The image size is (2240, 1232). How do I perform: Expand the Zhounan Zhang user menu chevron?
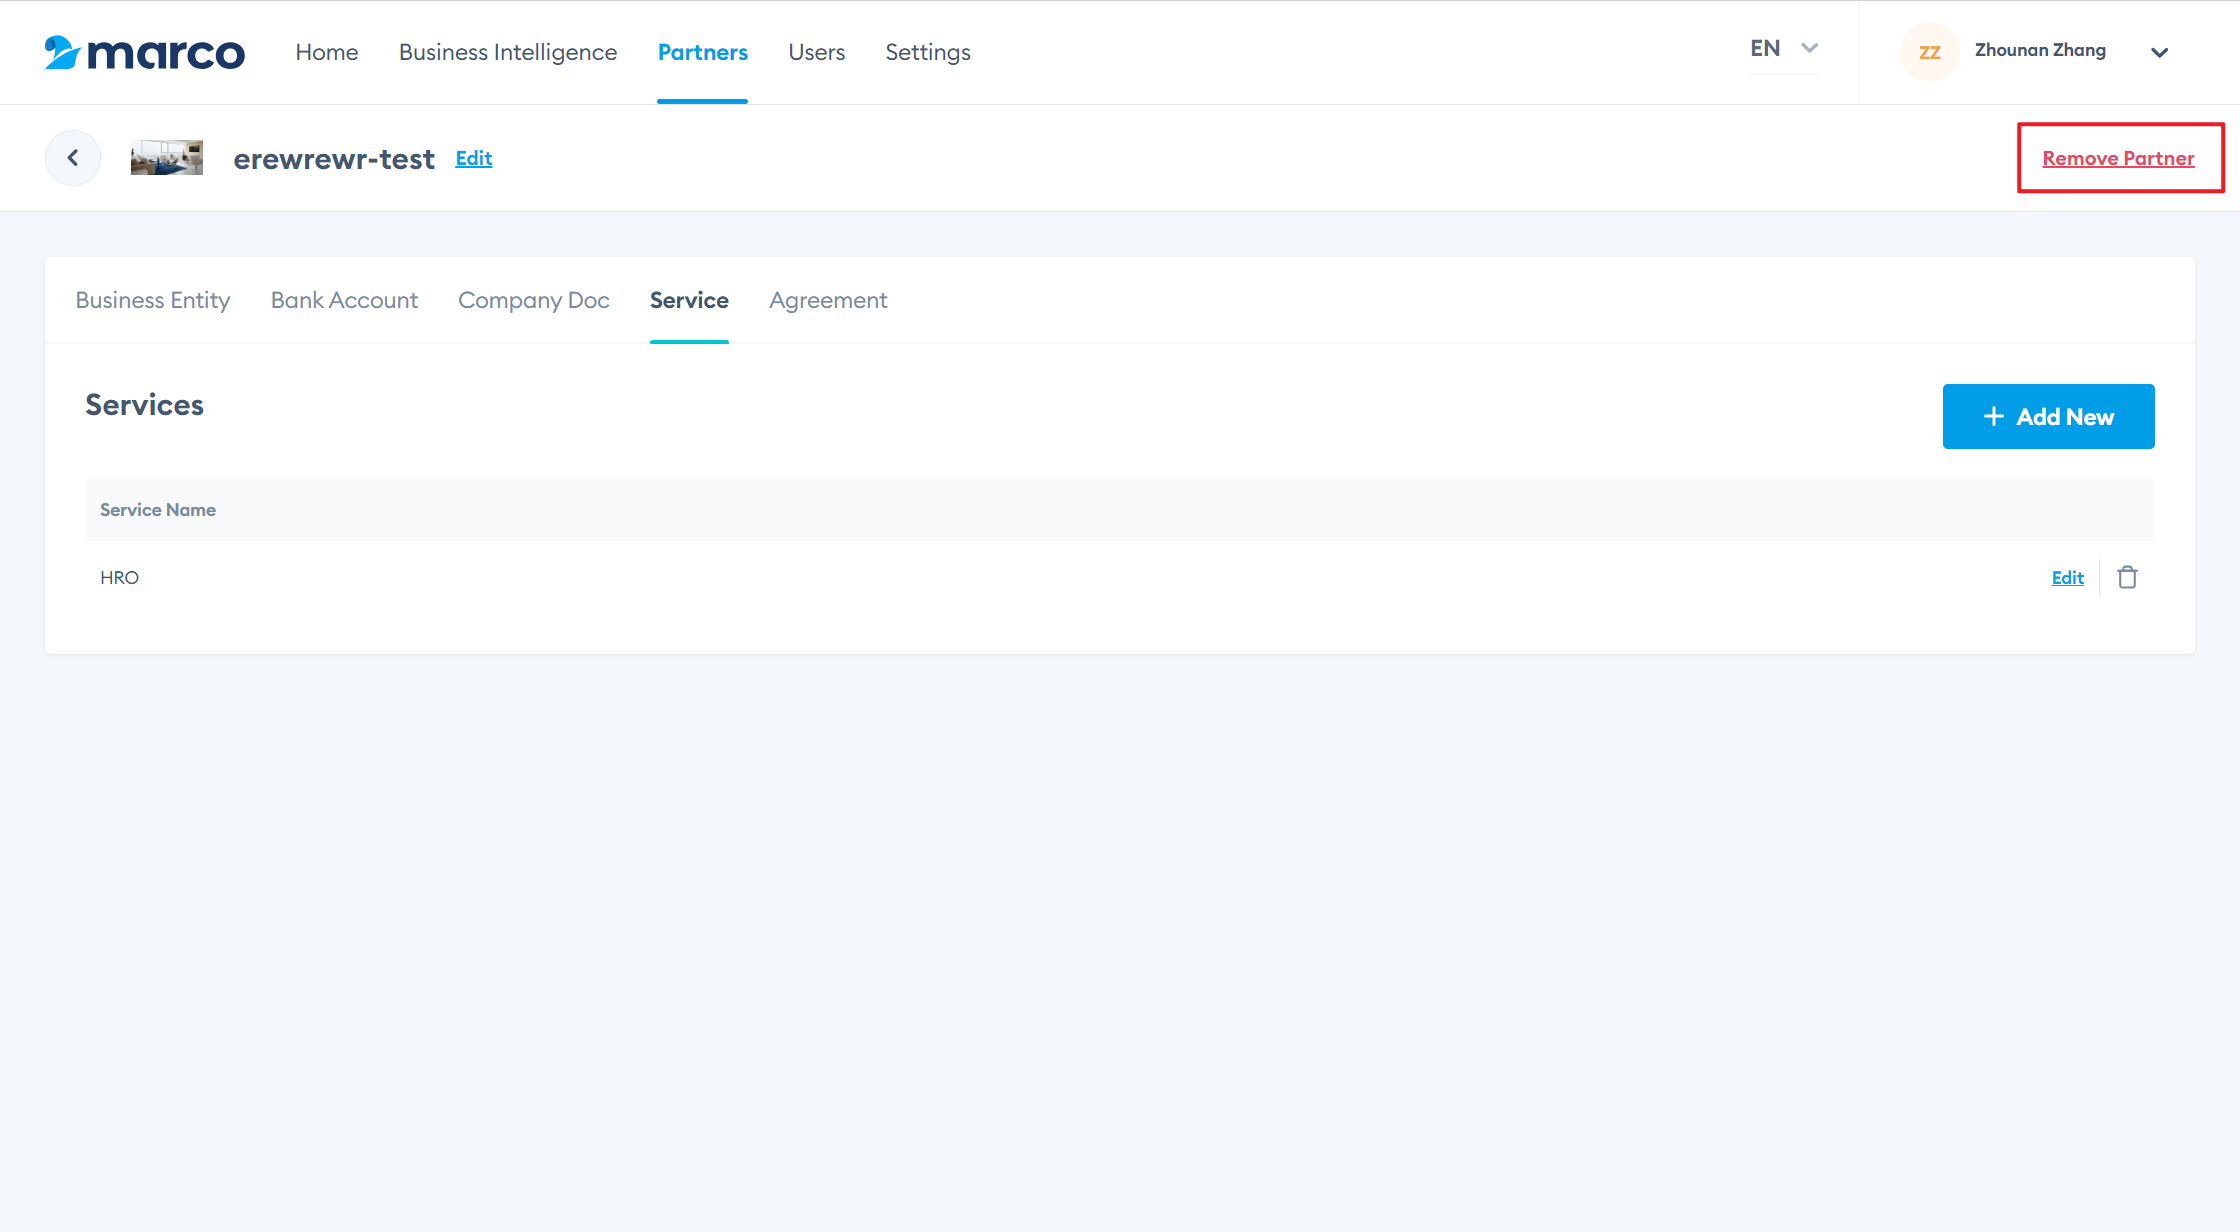(2159, 52)
